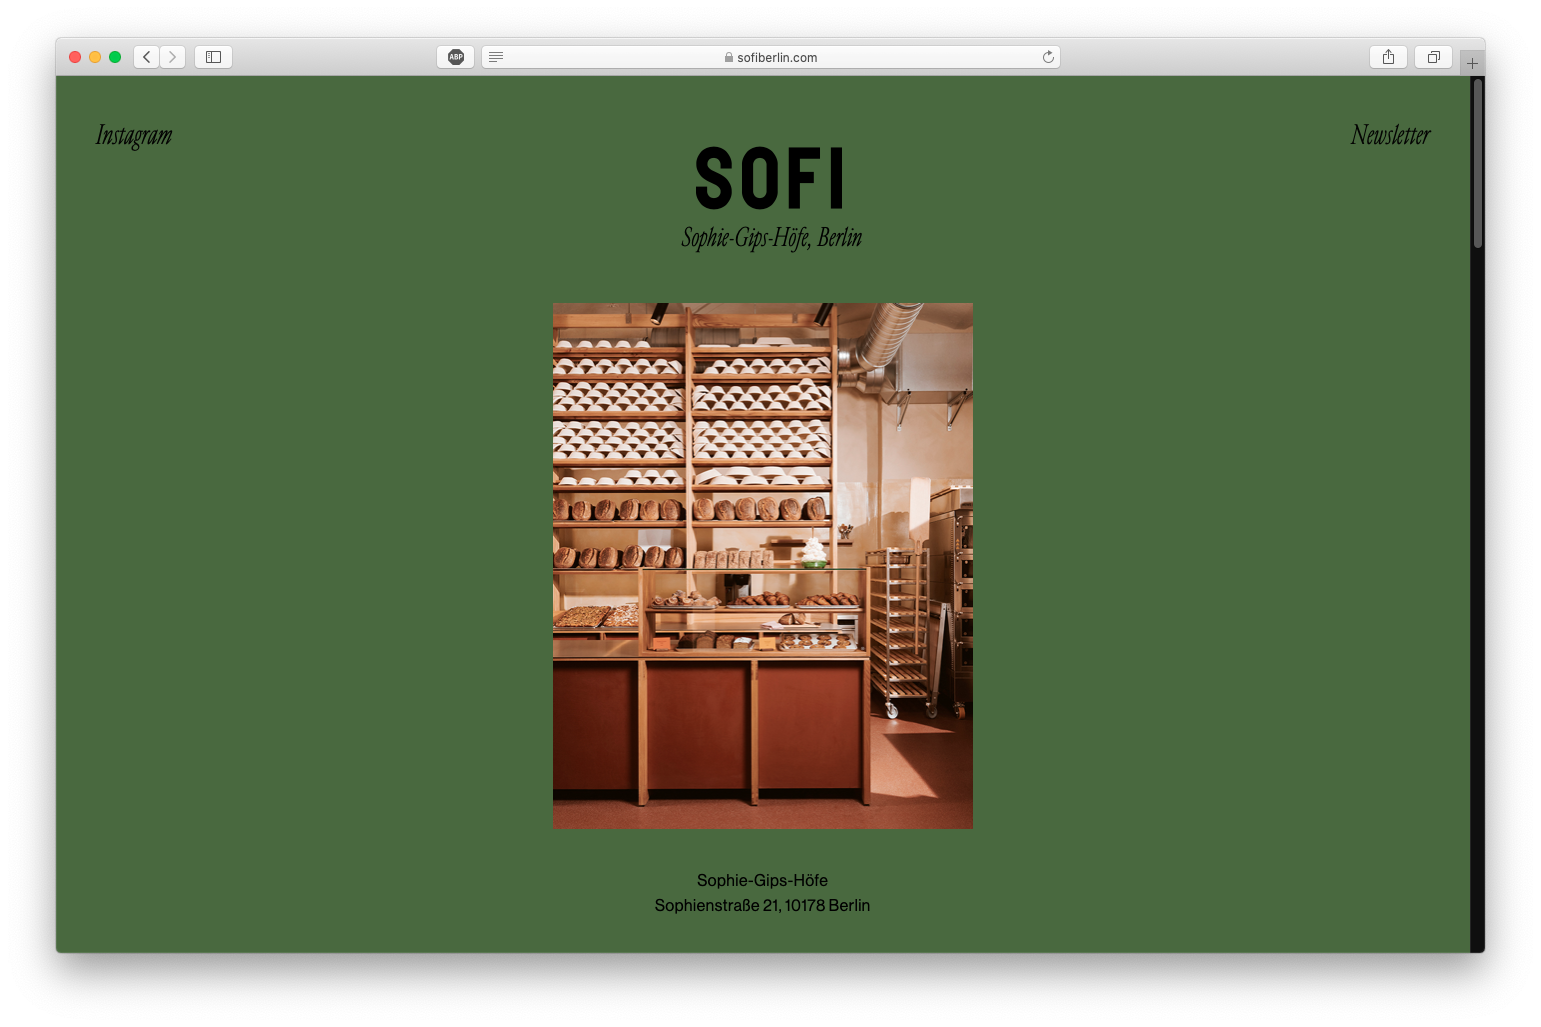Close the Safari window with red button
The image size is (1541, 1027).
point(75,57)
